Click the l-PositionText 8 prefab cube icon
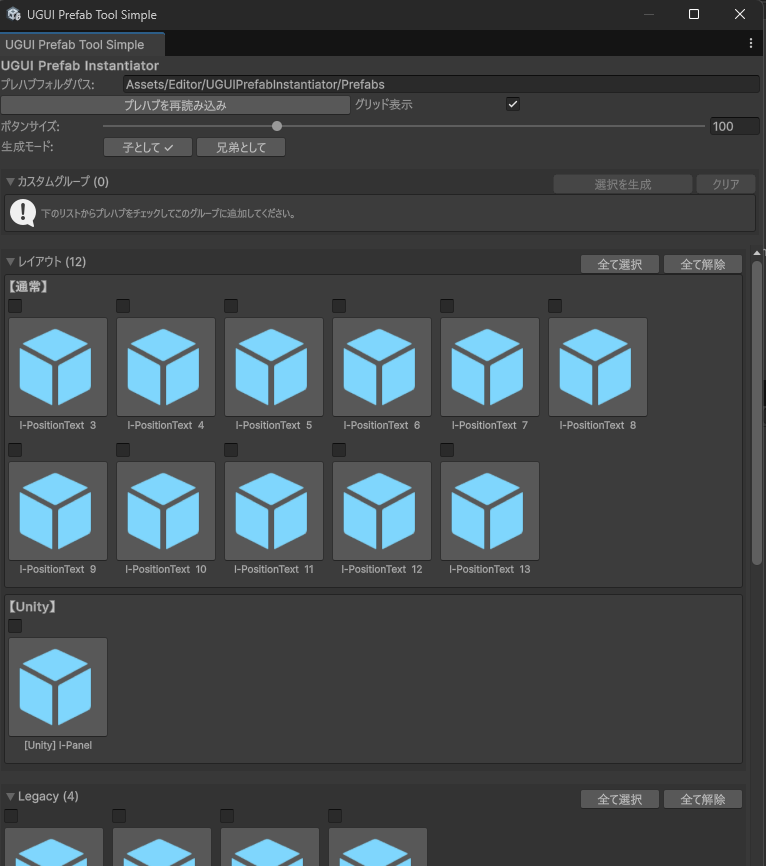Screen dimensions: 766x866 click(x=598, y=367)
